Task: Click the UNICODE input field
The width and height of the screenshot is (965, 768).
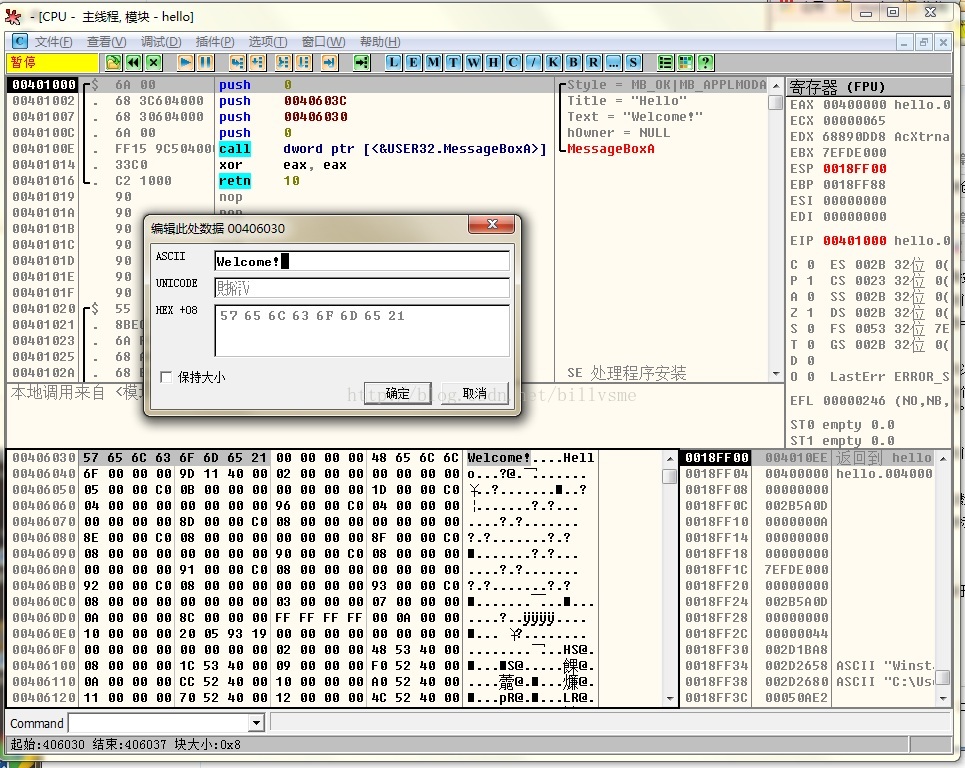Action: tap(362, 288)
